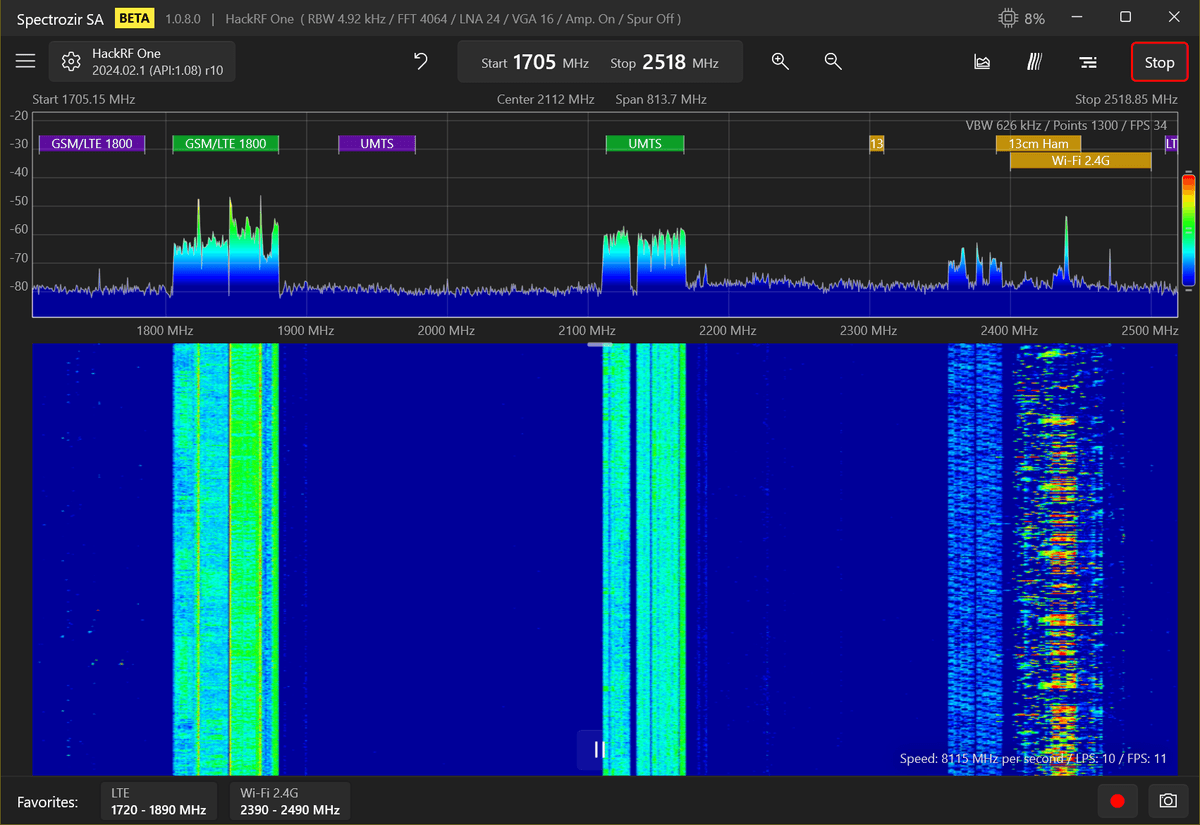The image size is (1200, 825).
Task: Edit the Start 1705 MHz frequency
Action: pos(535,62)
